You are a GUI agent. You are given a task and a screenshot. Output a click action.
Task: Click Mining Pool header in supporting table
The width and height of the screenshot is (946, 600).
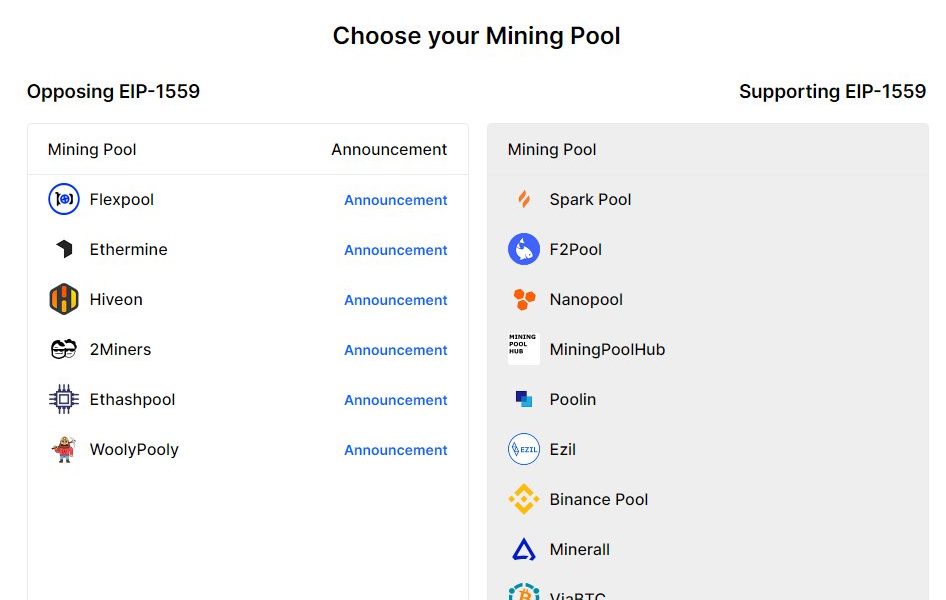pyautogui.click(x=552, y=150)
